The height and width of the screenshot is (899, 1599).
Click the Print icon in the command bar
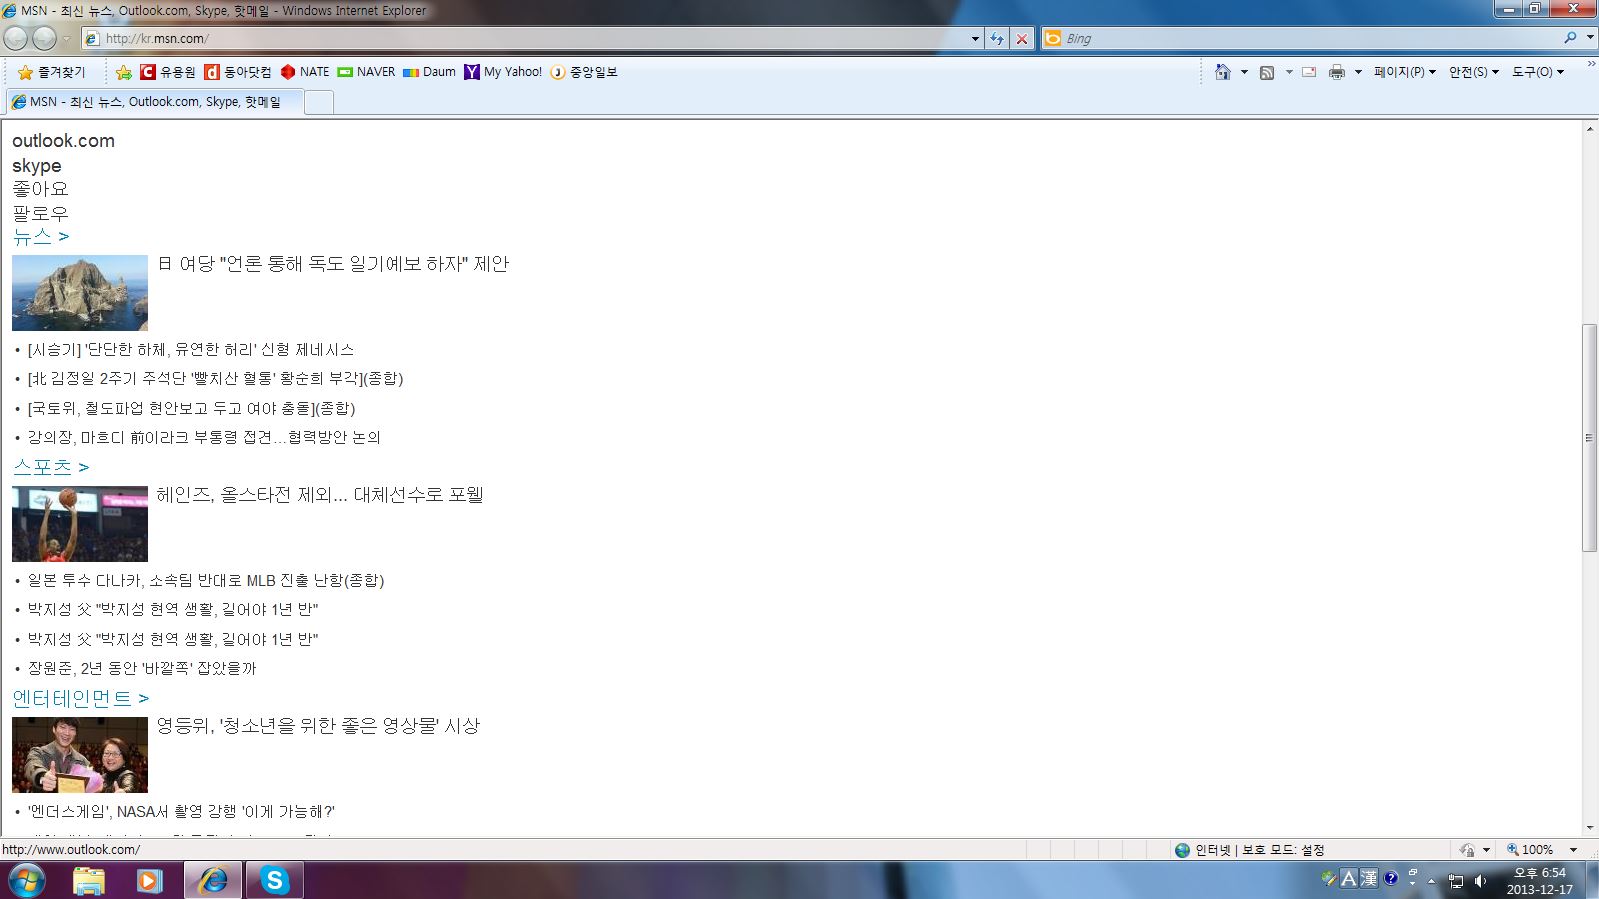(1337, 72)
